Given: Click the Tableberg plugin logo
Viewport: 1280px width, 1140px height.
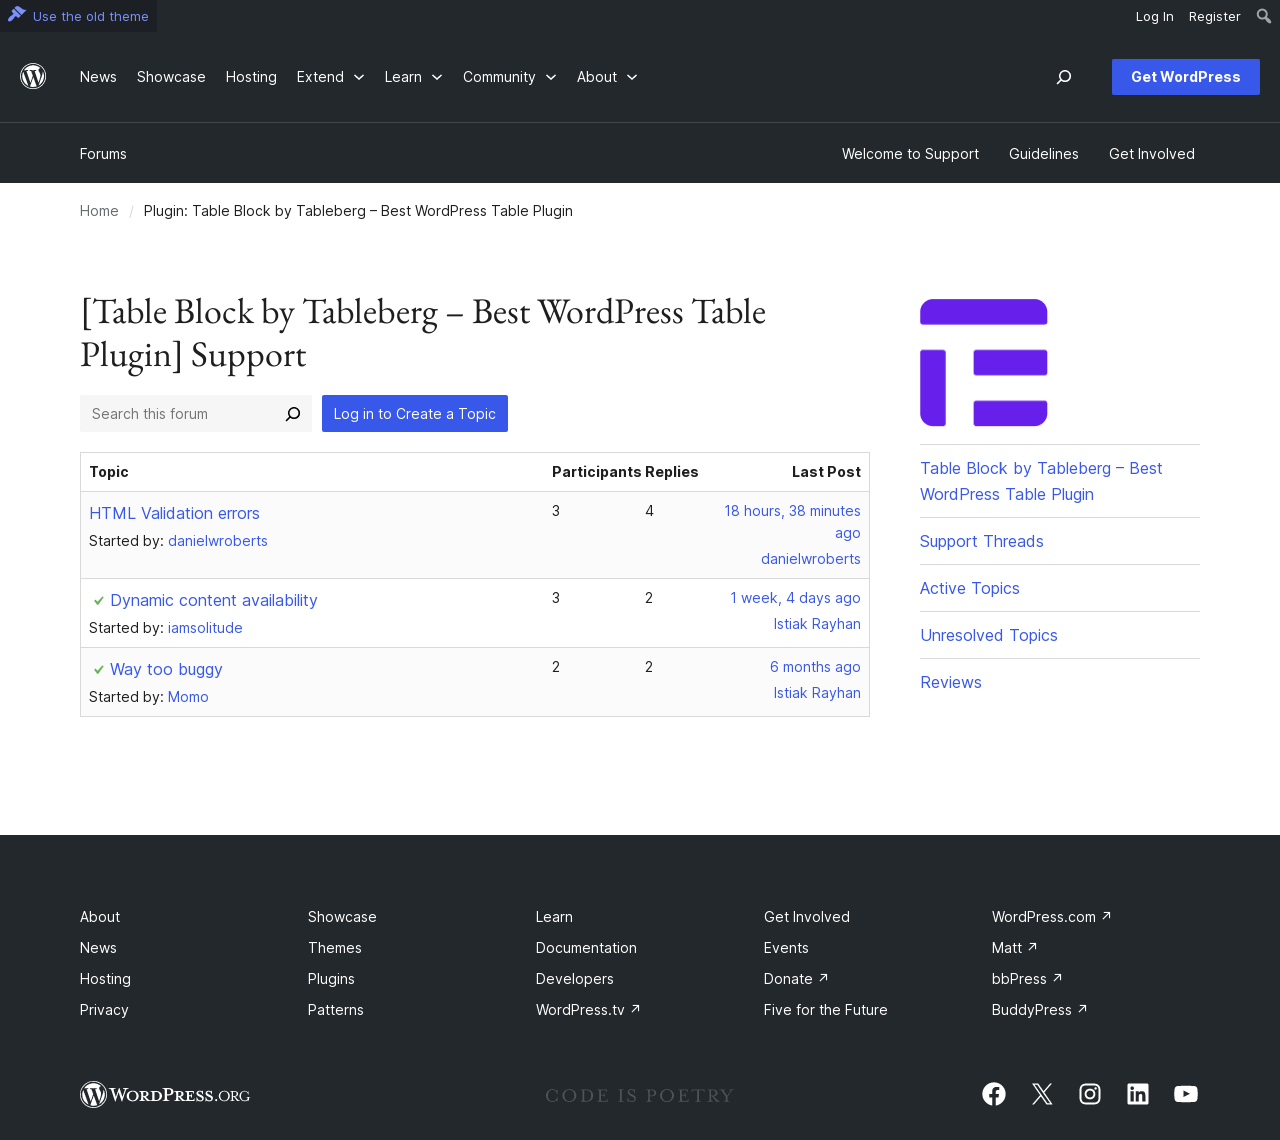Looking at the screenshot, I should [984, 362].
